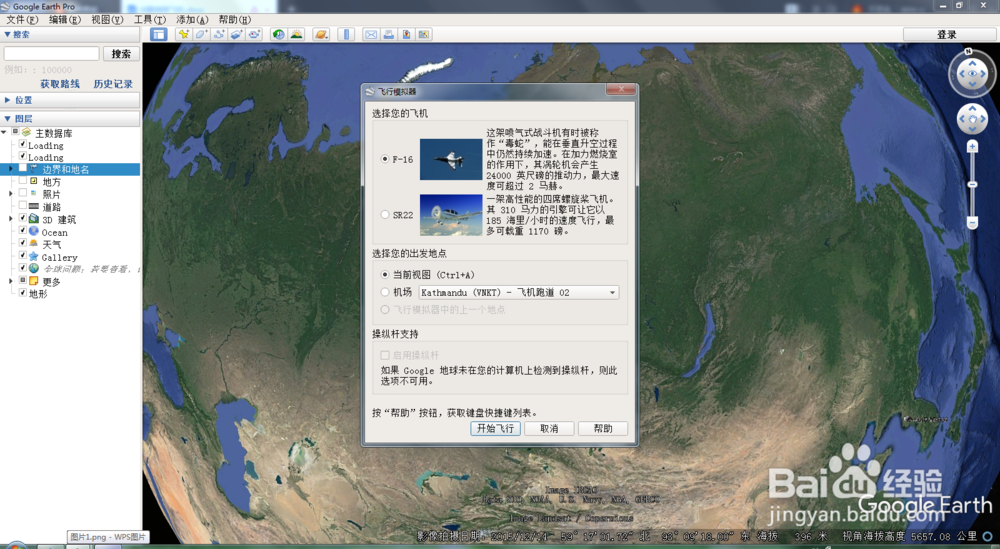This screenshot has width=1000, height=549.
Task: Click the zoom slider handle
Action: coord(973,184)
